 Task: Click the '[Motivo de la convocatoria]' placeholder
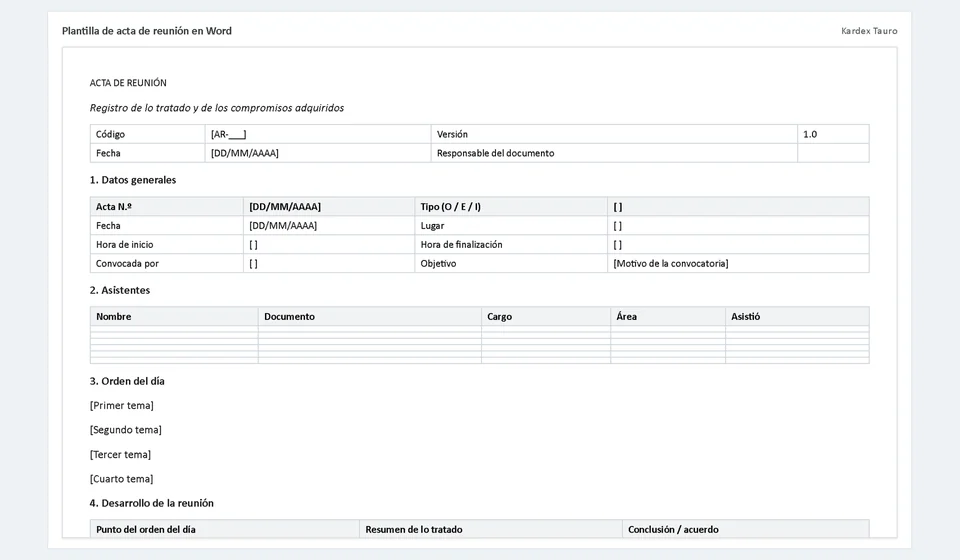tap(671, 263)
